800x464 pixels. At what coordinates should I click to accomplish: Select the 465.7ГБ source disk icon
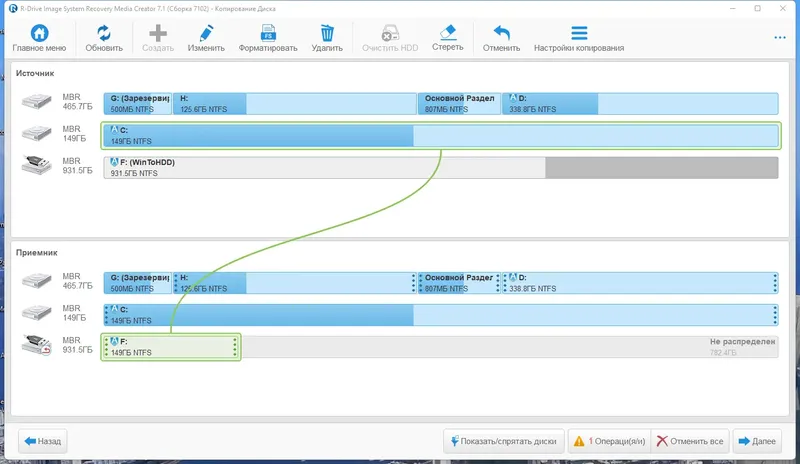[x=36, y=101]
